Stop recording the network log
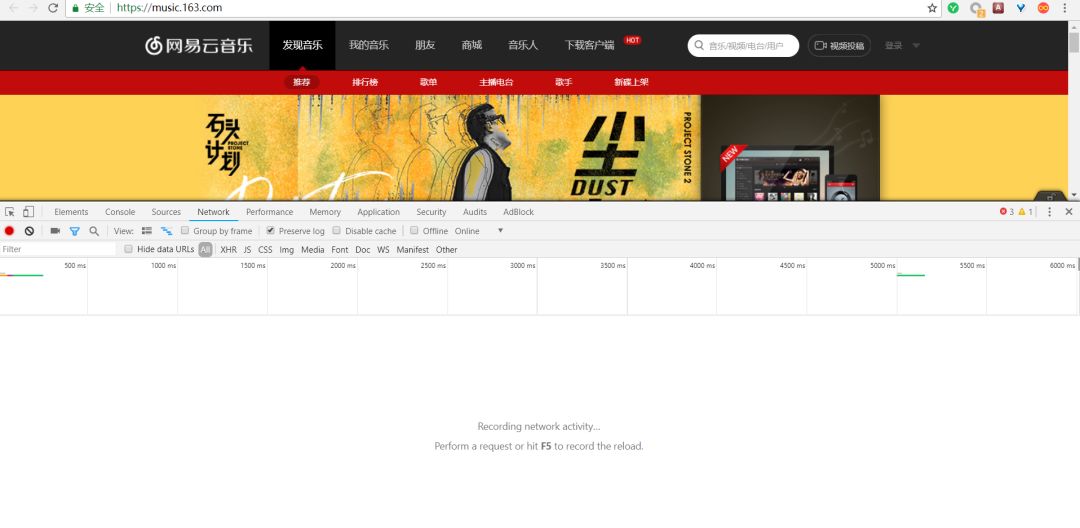The height and width of the screenshot is (528, 1080). point(10,231)
